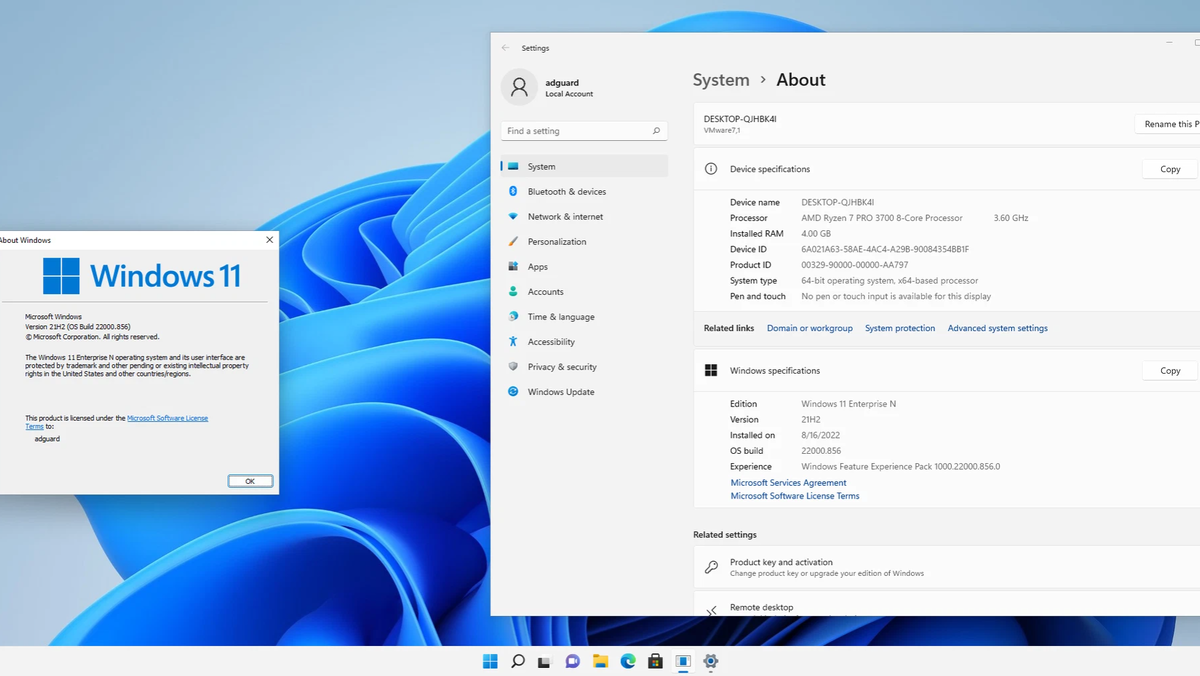Click the Windows specifications logo icon

pyautogui.click(x=711, y=370)
